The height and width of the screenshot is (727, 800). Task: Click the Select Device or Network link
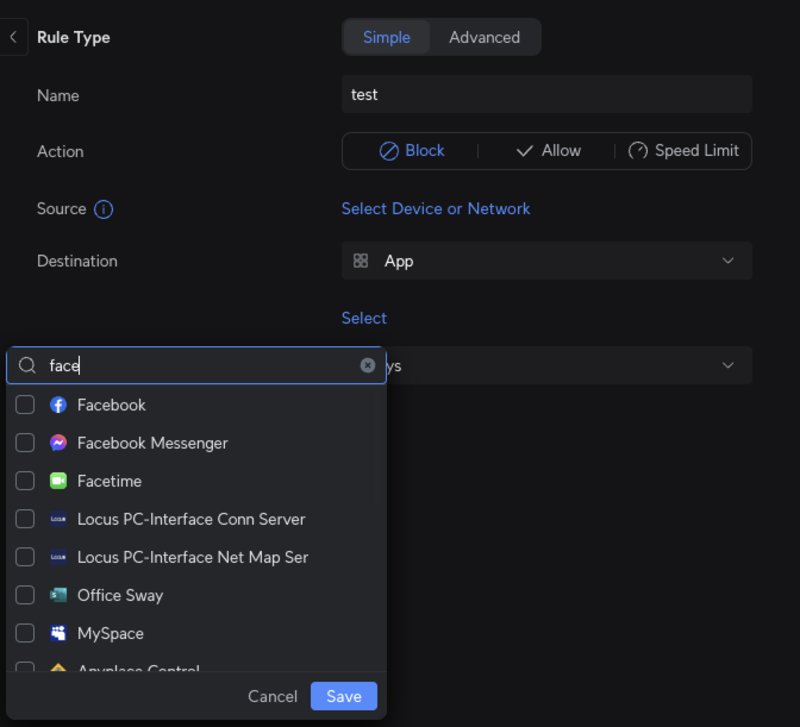point(435,209)
